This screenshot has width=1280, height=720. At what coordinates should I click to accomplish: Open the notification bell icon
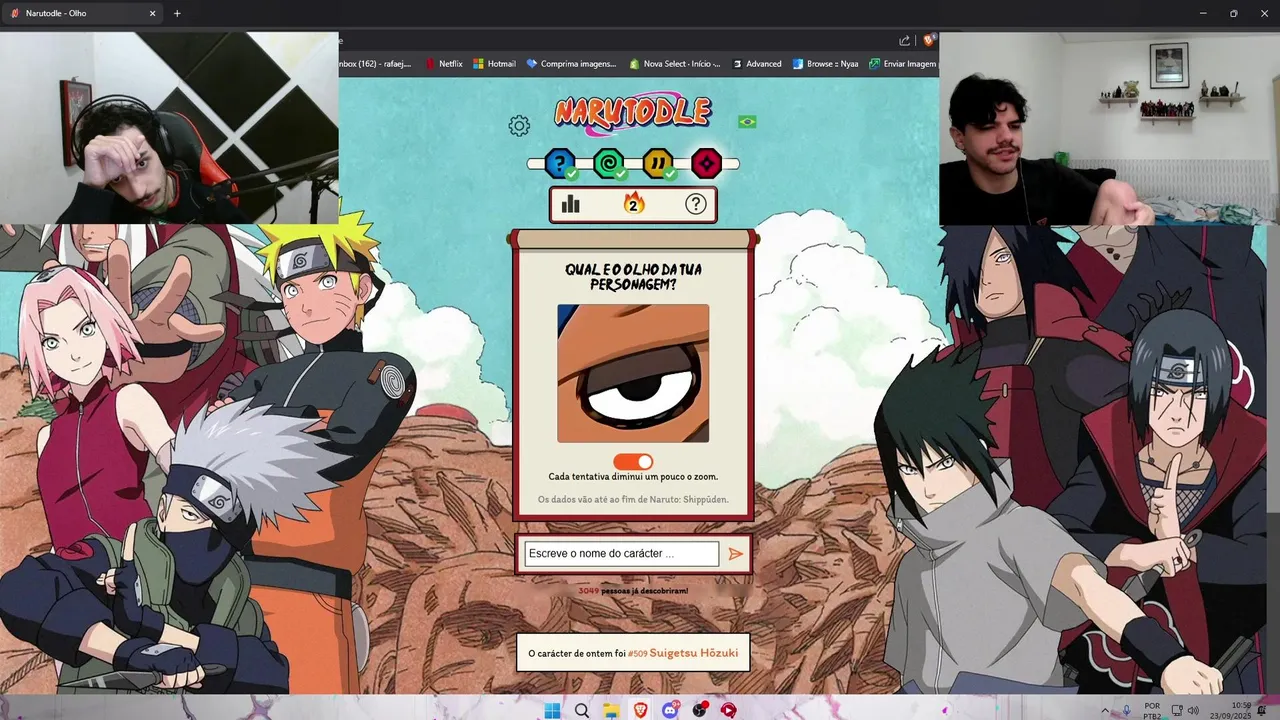(1262, 710)
